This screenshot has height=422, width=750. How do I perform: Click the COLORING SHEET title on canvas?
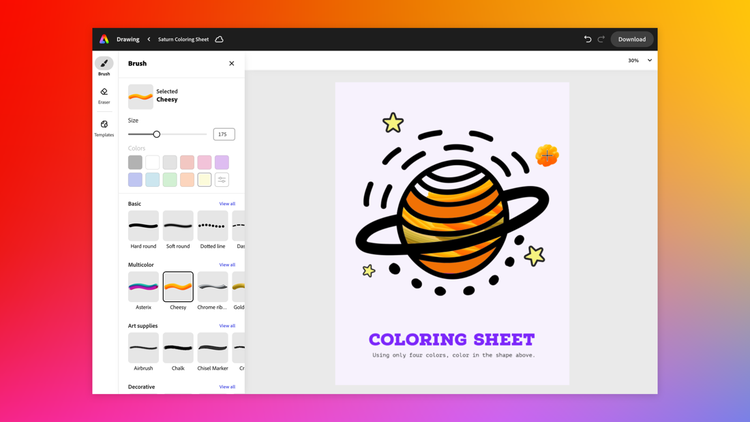tap(452, 339)
